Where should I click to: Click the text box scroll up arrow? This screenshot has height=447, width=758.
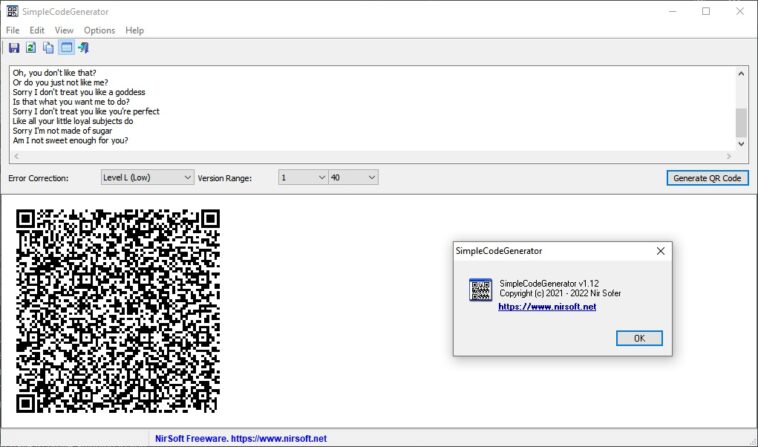741,73
